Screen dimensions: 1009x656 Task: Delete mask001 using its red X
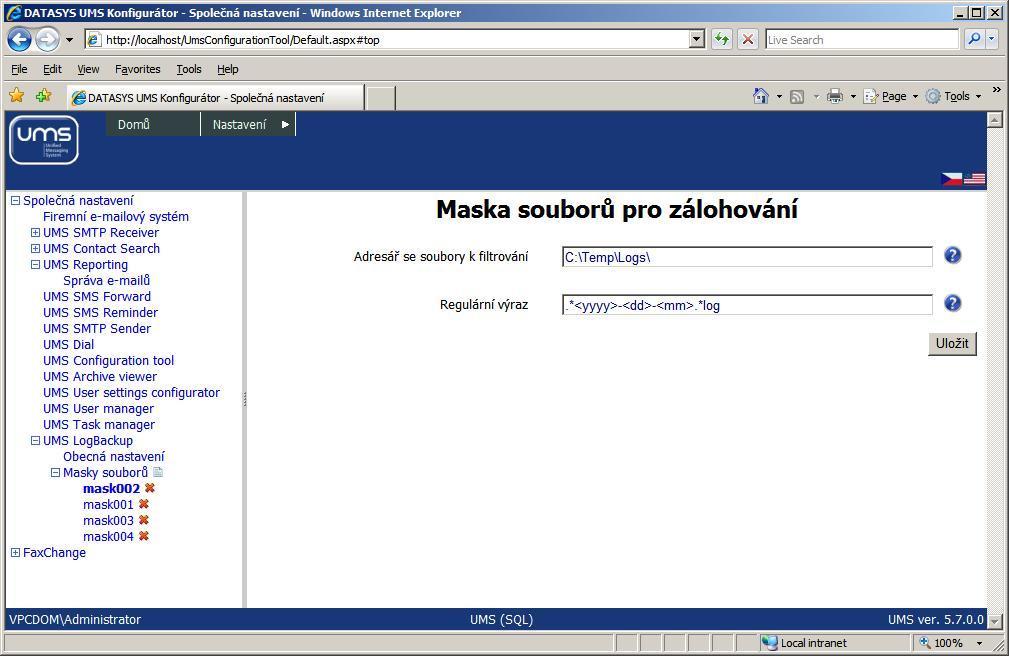(144, 504)
